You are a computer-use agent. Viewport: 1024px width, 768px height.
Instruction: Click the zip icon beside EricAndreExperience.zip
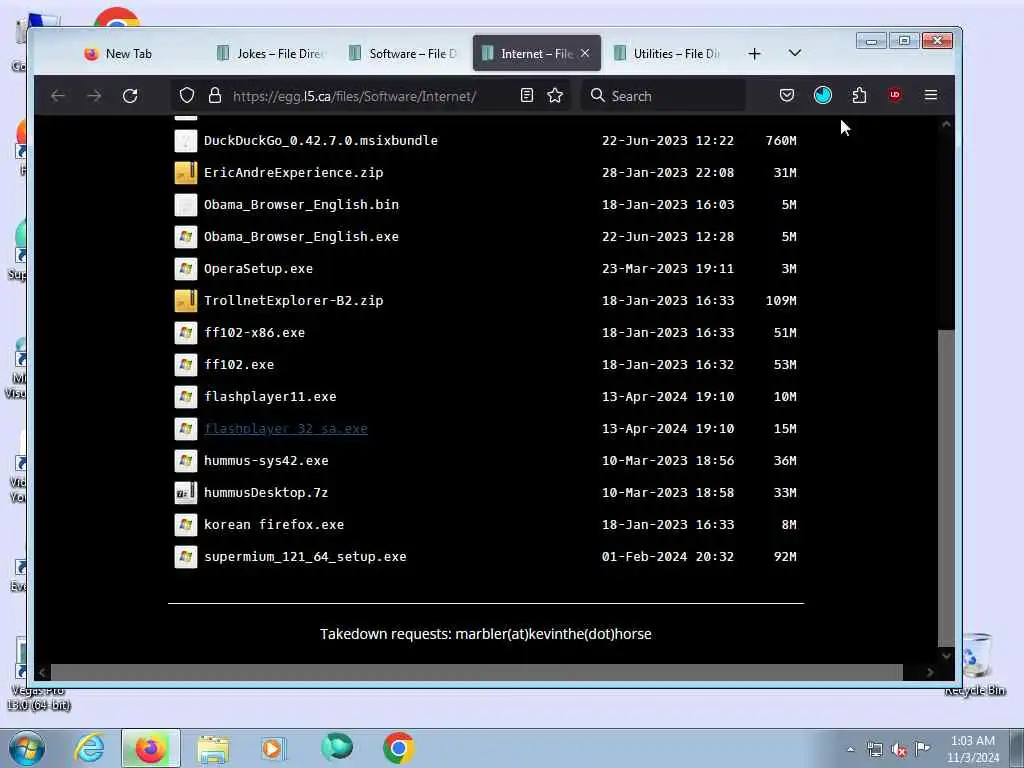pyautogui.click(x=185, y=172)
